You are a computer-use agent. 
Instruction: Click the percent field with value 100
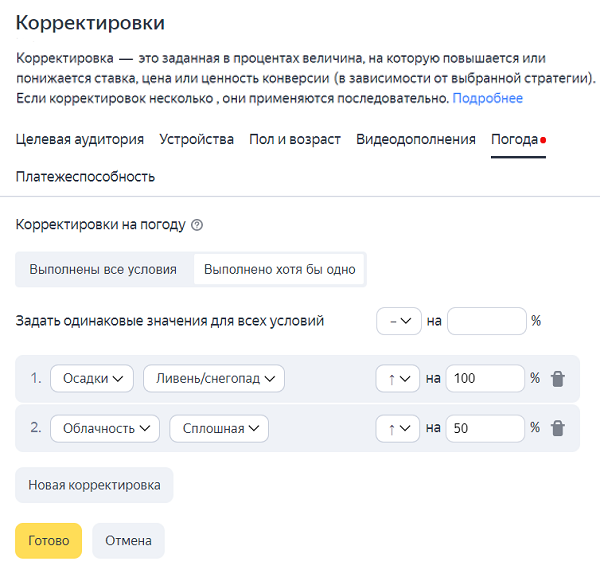(x=485, y=379)
